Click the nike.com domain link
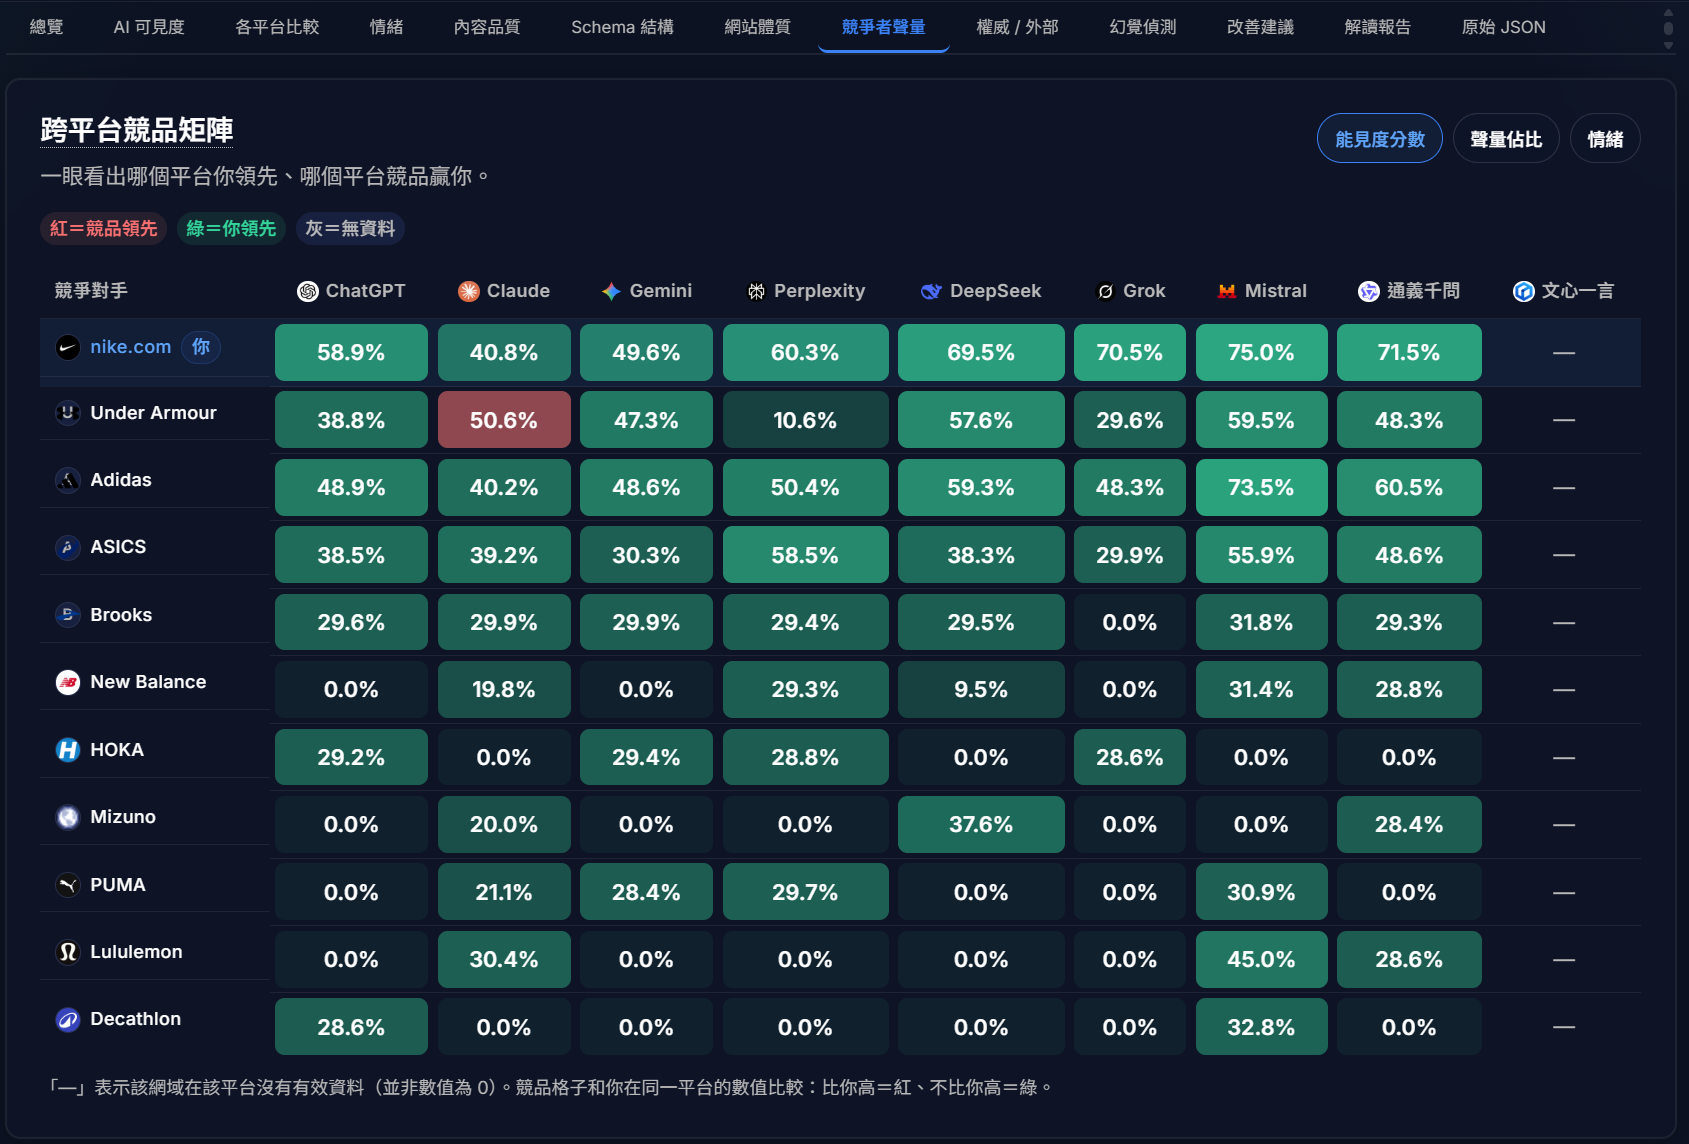The width and height of the screenshot is (1689, 1144). 131,347
